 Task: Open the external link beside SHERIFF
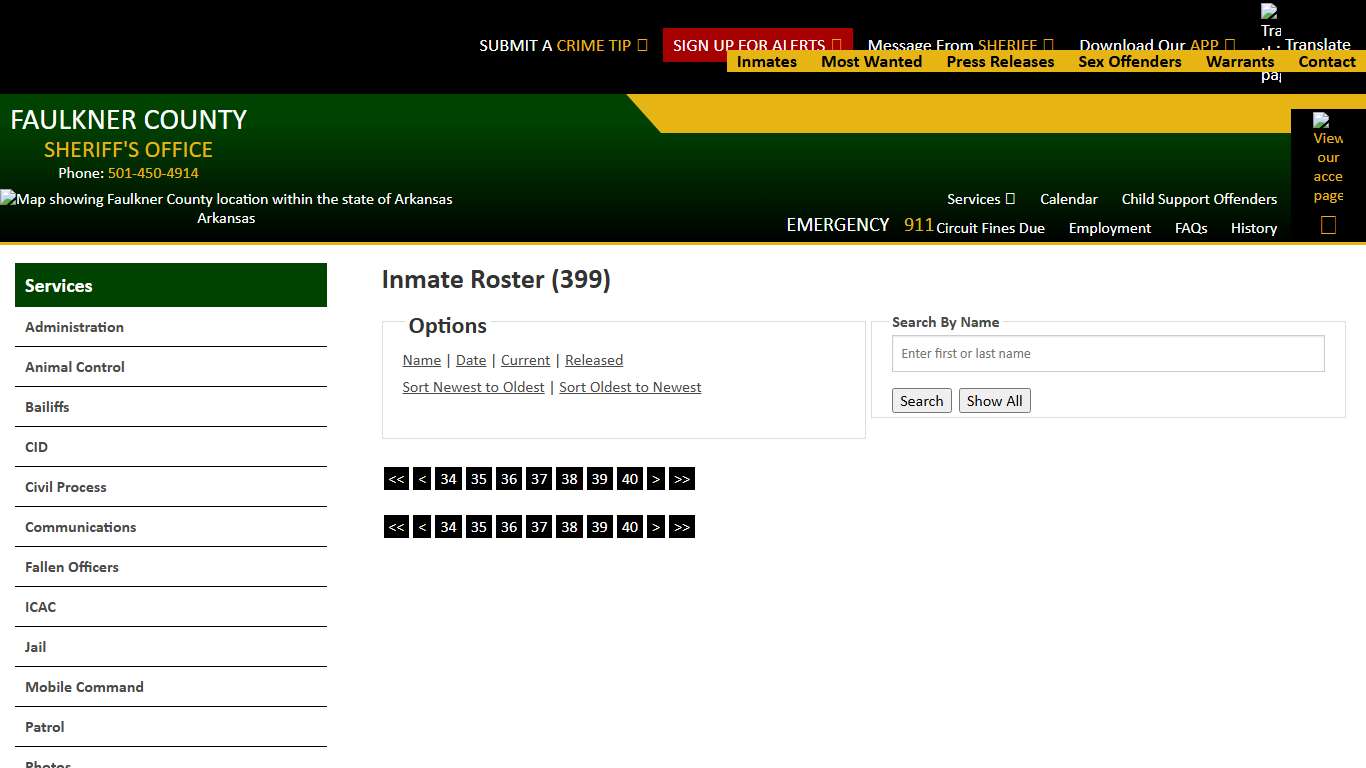(x=1048, y=45)
